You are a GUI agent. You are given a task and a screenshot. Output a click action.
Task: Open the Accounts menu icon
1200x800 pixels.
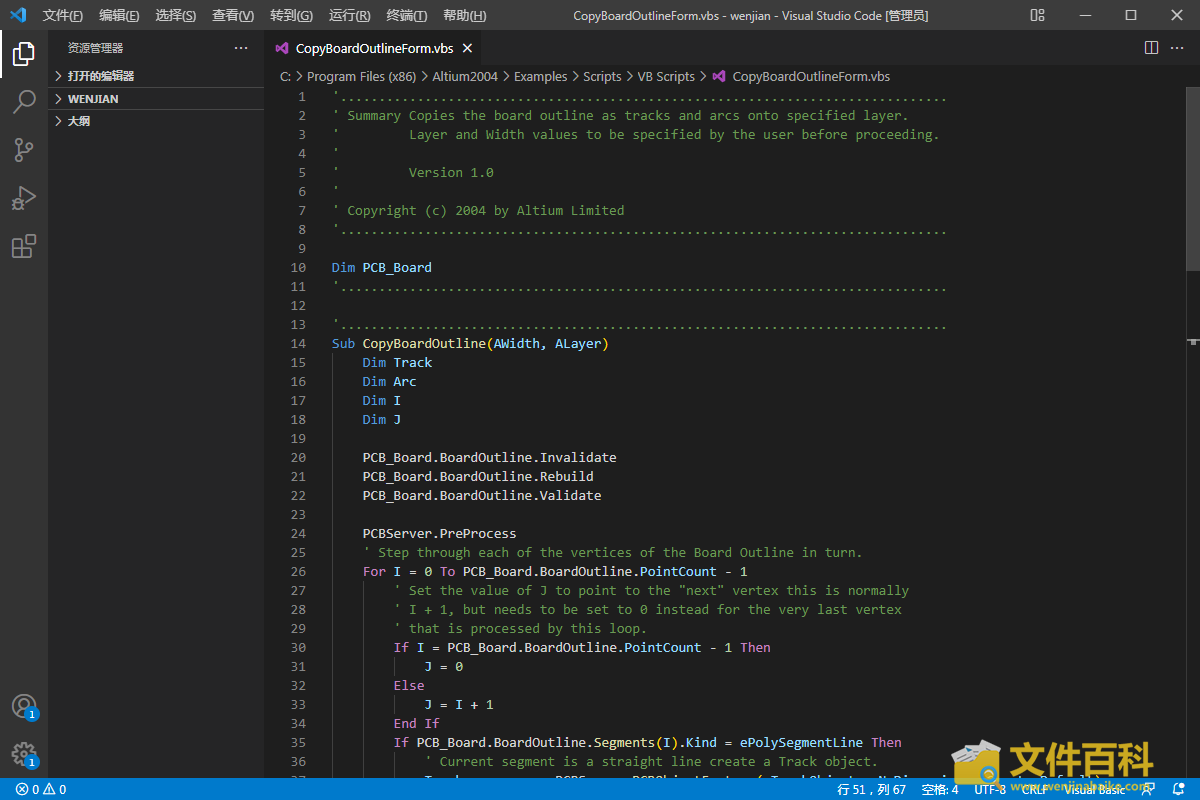(24, 706)
